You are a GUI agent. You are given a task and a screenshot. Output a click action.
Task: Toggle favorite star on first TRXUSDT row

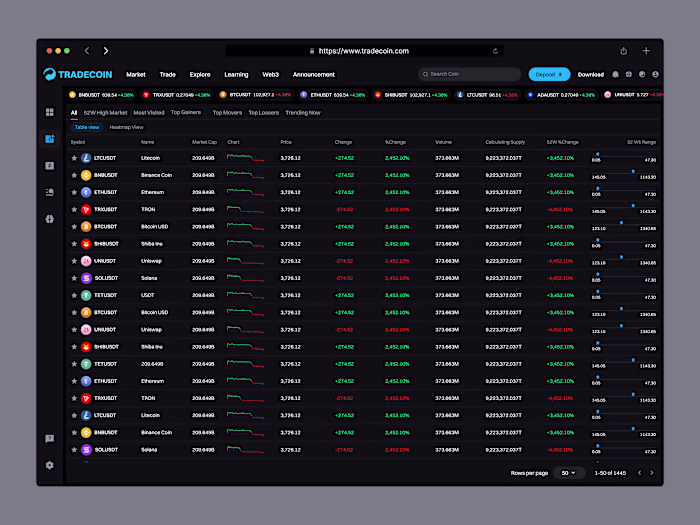(x=74, y=209)
